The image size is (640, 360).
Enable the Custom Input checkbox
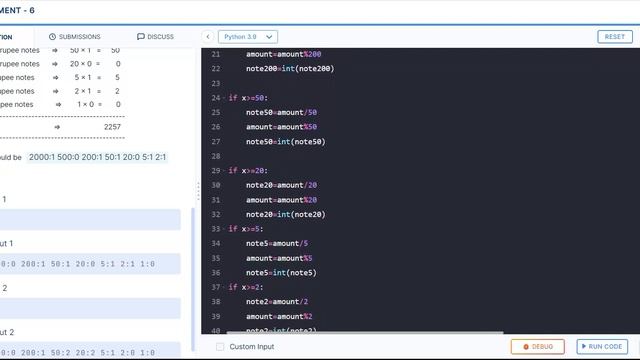click(x=220, y=347)
